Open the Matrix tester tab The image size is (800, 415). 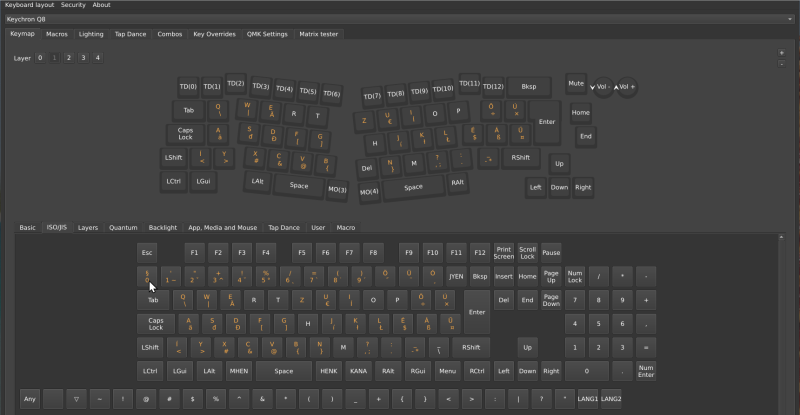318,34
